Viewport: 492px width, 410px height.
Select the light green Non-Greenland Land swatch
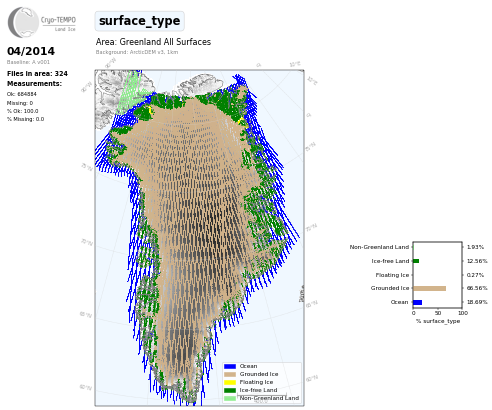point(230,398)
